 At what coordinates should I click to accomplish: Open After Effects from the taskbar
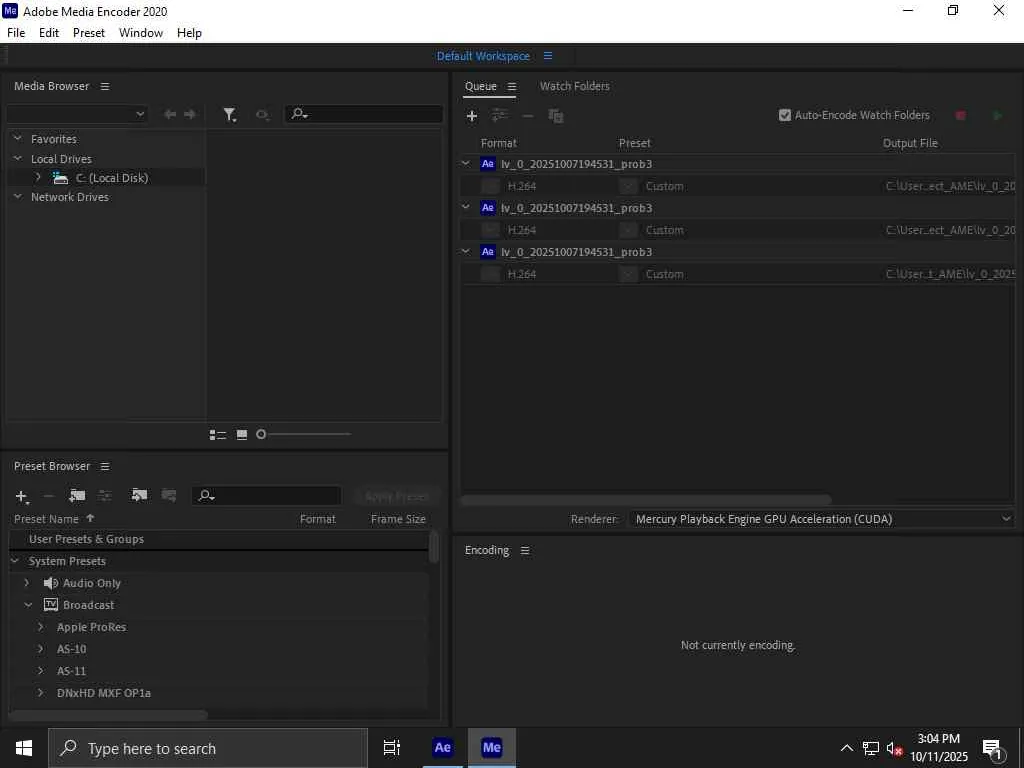pyautogui.click(x=443, y=748)
